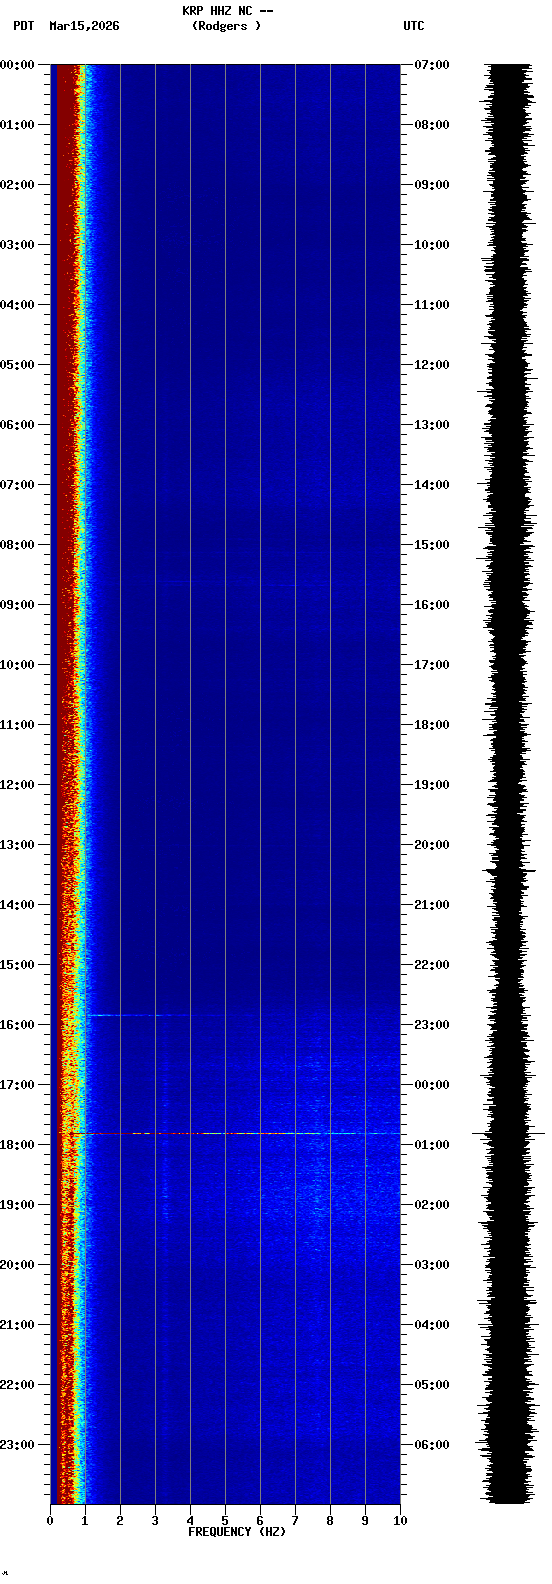Click the UTC '07:00' time label
552x1584 pixels.
point(431,65)
